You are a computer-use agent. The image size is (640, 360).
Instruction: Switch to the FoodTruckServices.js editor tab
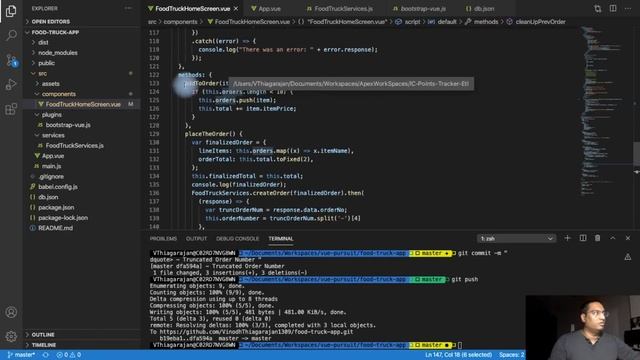[343, 9]
